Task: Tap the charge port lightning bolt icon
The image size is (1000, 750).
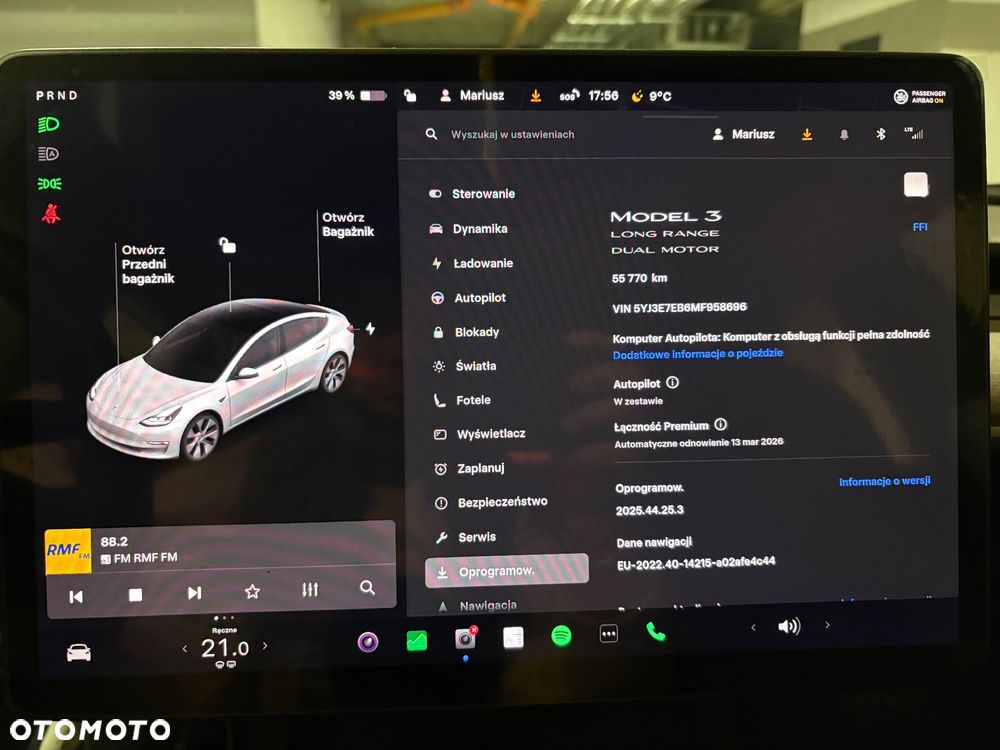Action: (371, 328)
